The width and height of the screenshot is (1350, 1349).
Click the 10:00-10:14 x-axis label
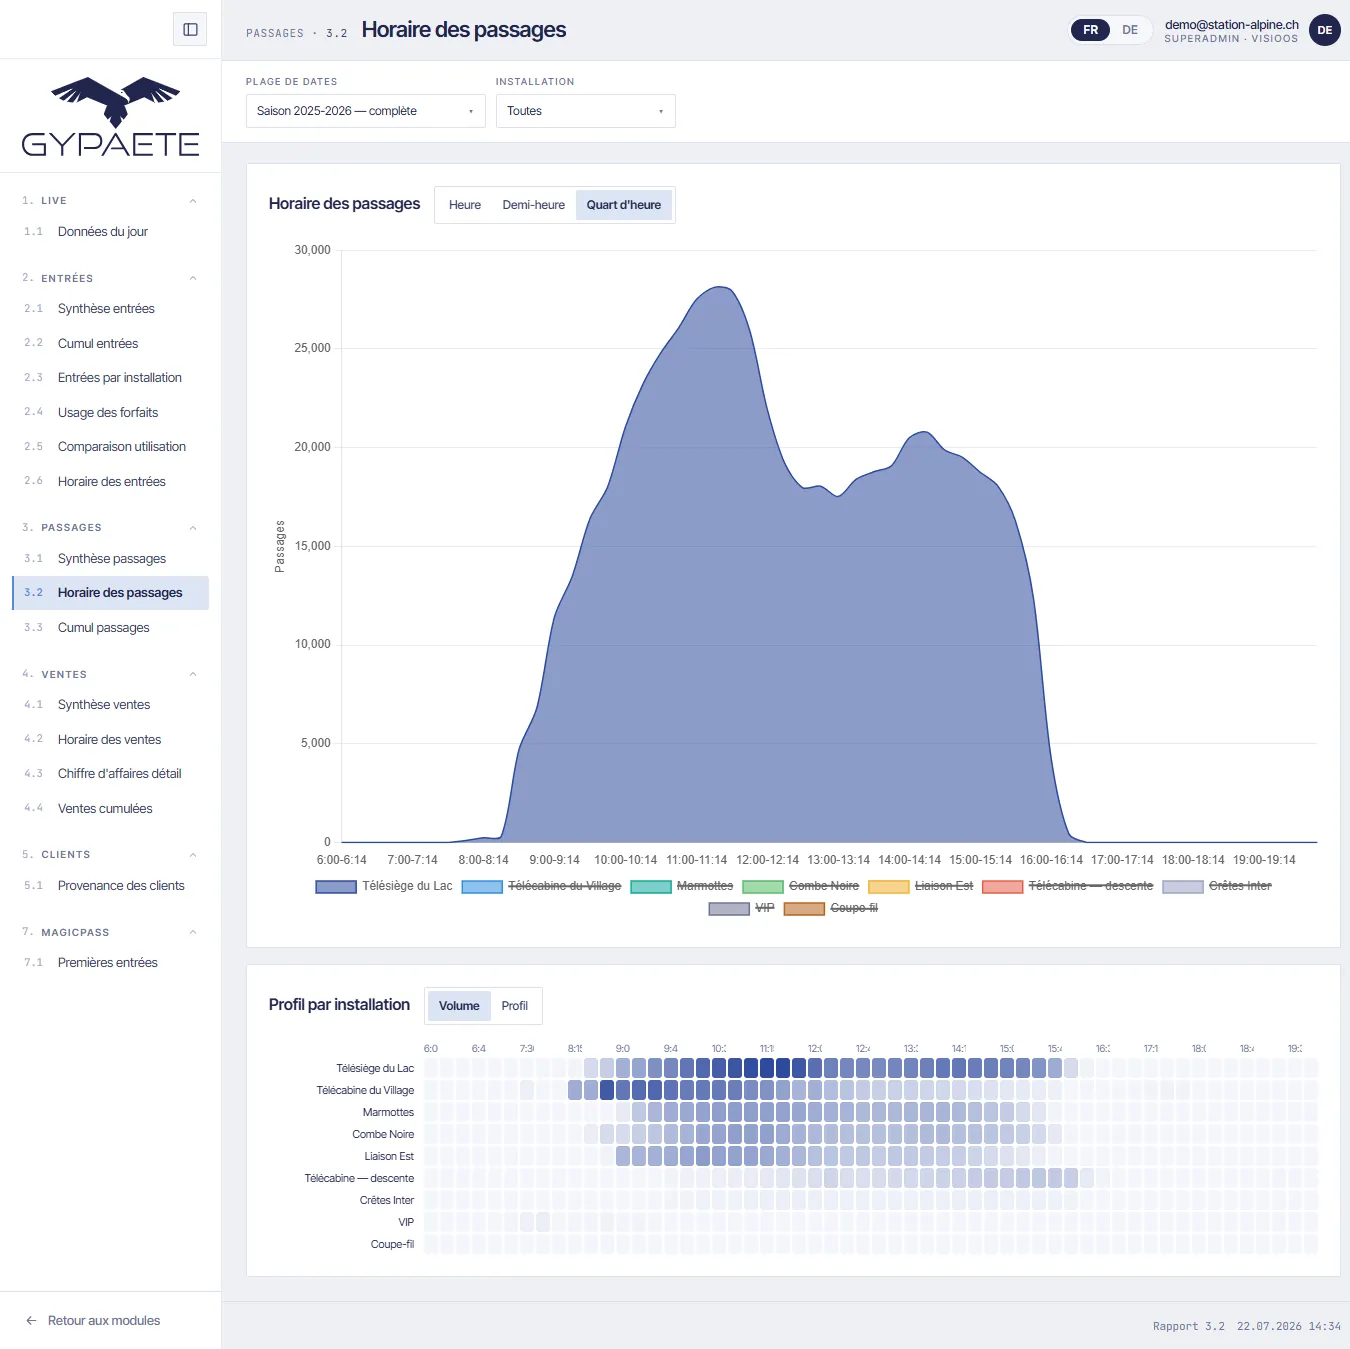coord(626,860)
